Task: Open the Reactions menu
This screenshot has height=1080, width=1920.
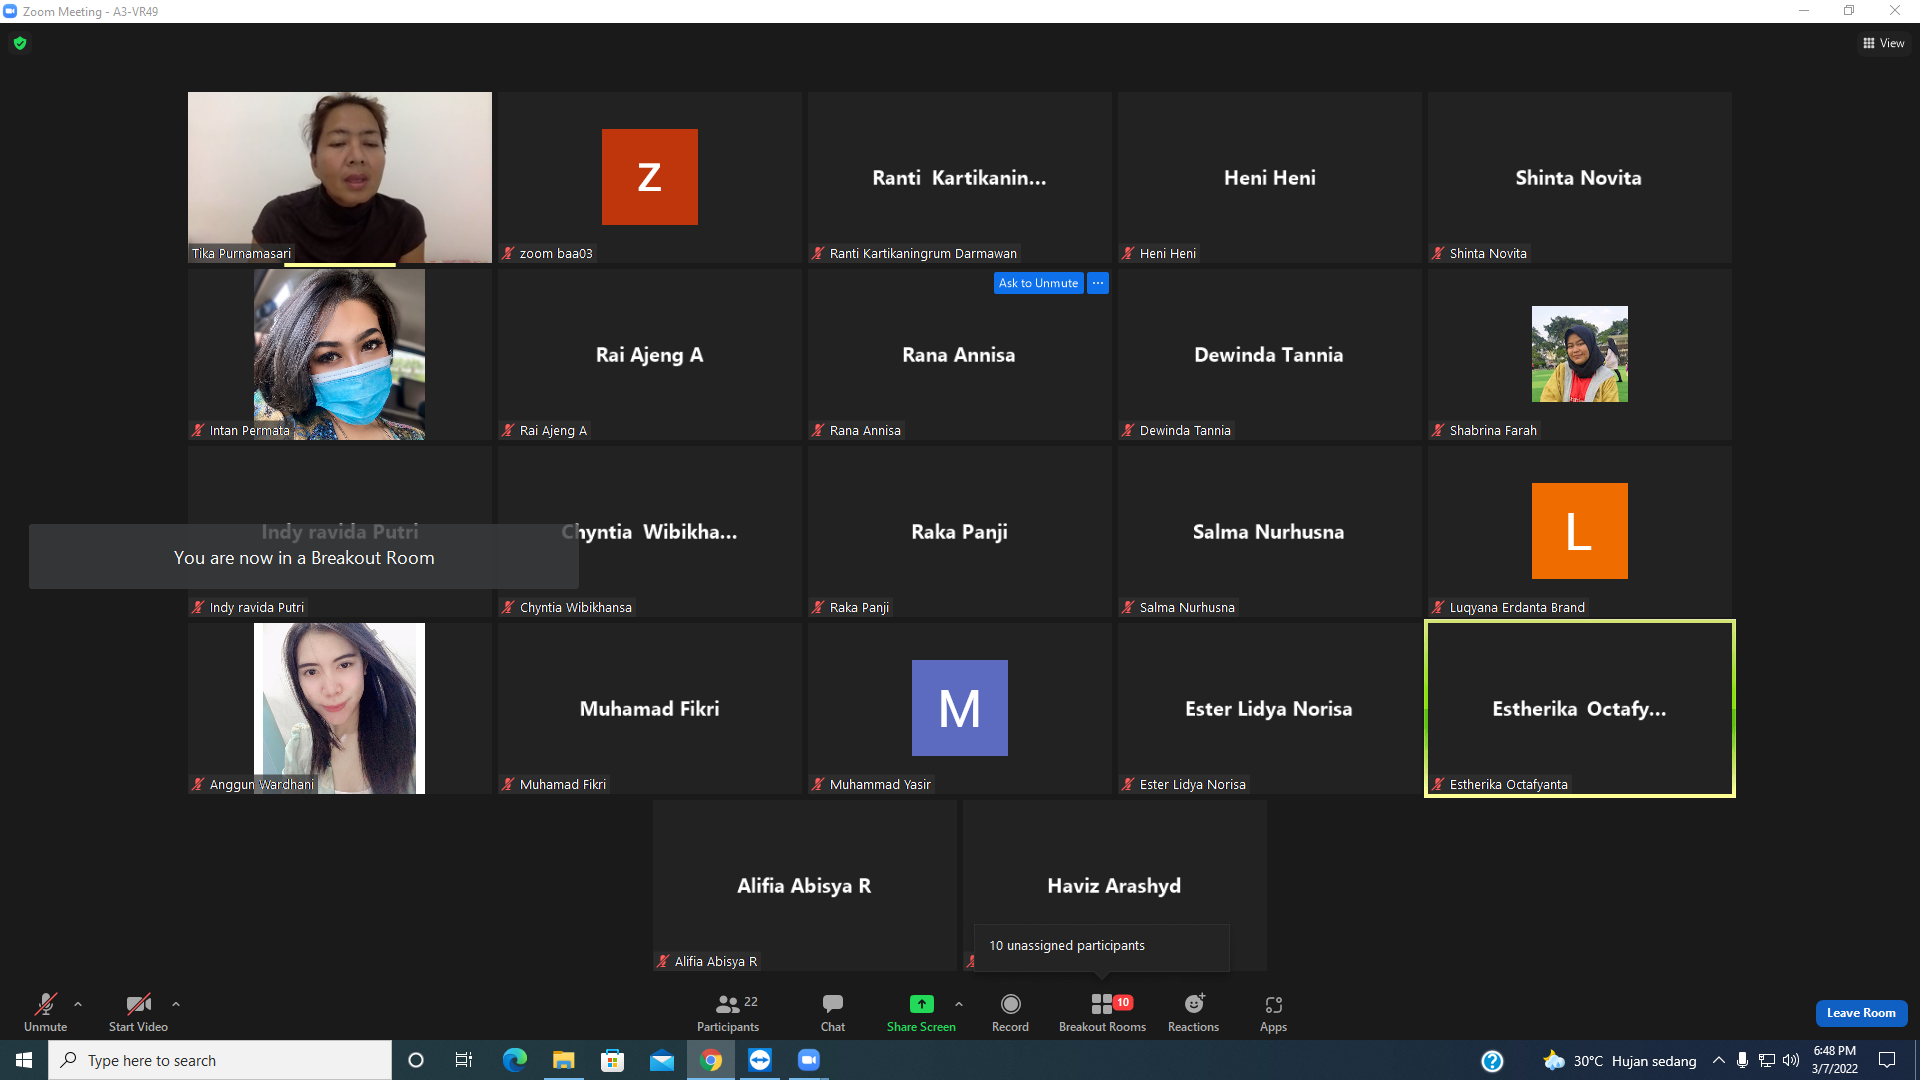Action: pyautogui.click(x=1193, y=1012)
